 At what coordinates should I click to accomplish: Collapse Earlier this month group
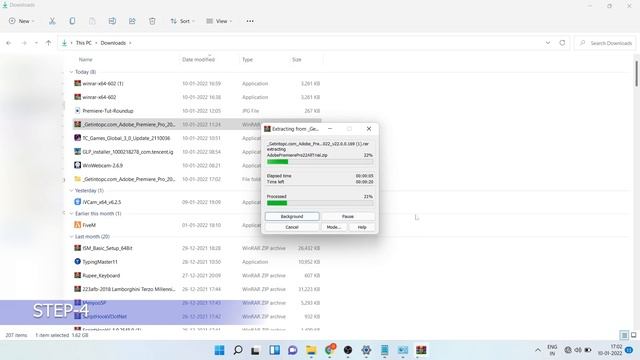(71, 213)
